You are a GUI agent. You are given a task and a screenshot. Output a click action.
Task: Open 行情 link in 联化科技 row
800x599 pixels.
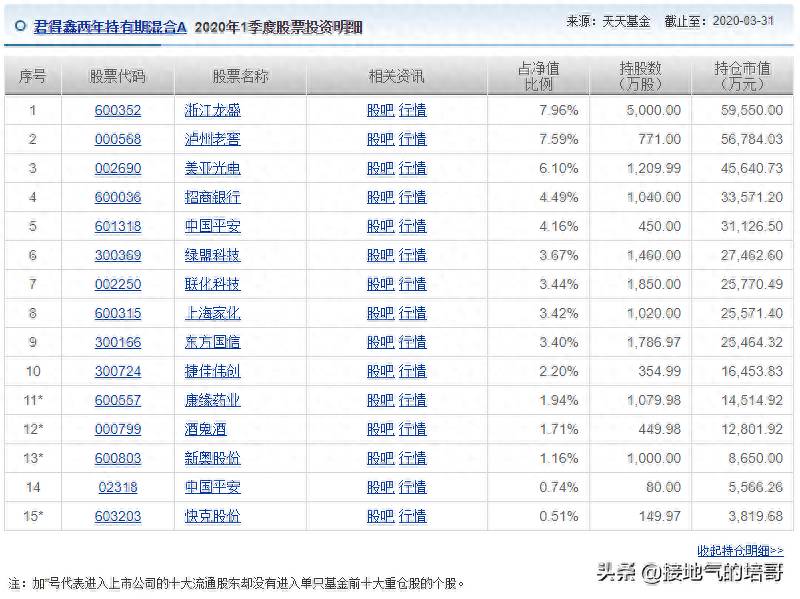tap(412, 284)
